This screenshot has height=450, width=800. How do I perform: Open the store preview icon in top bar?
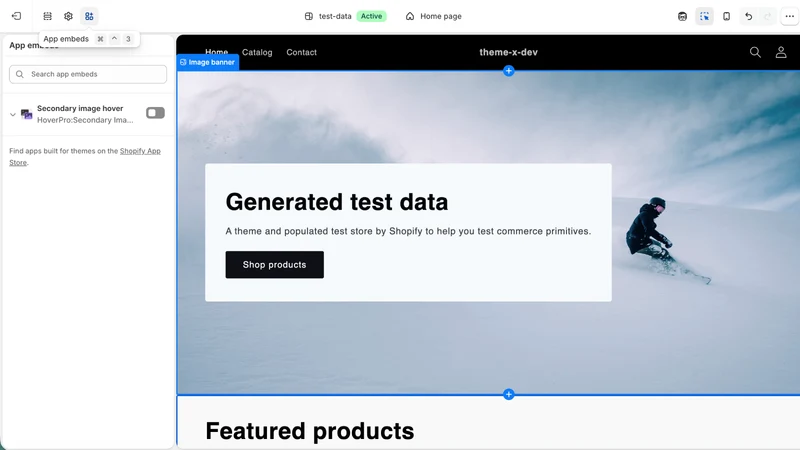682,16
